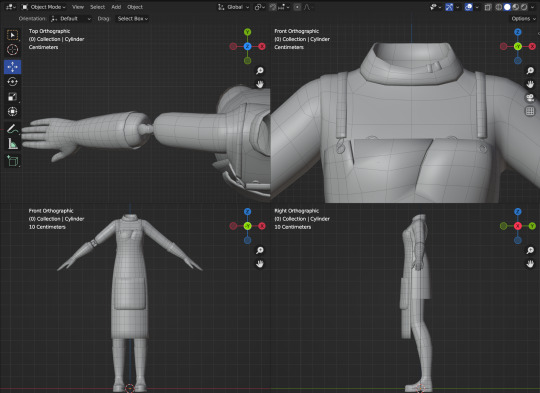Open Drag Select Box dropdown
540x393 pixels.
click(132, 19)
